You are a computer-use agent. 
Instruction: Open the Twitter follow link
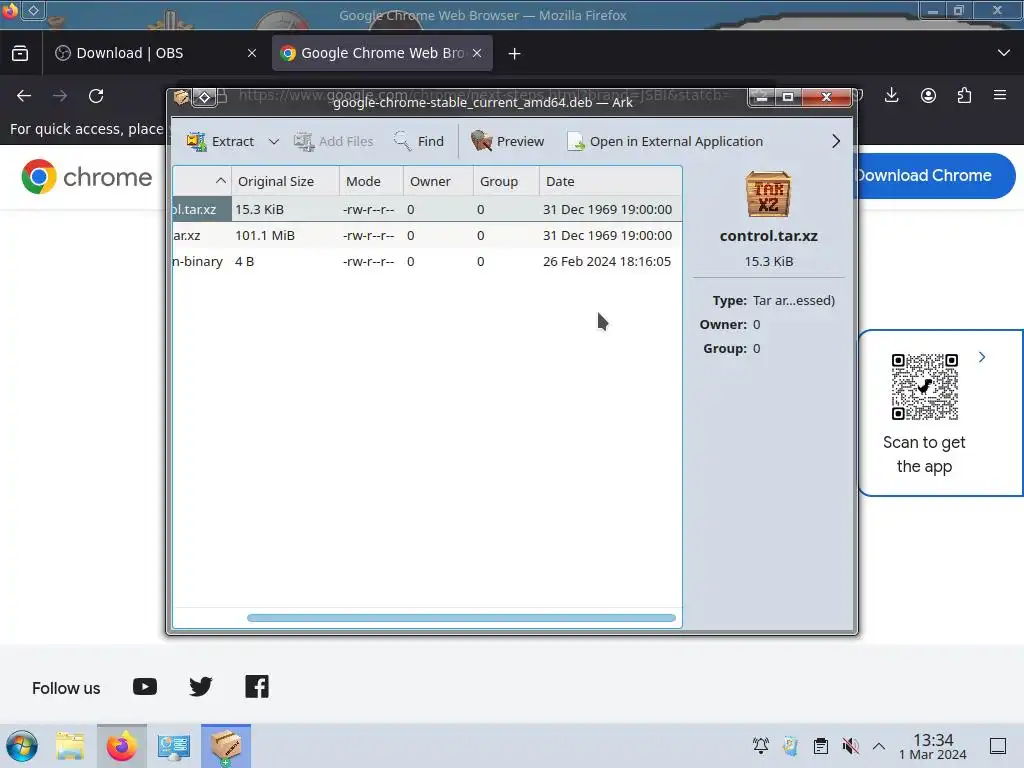(200, 686)
